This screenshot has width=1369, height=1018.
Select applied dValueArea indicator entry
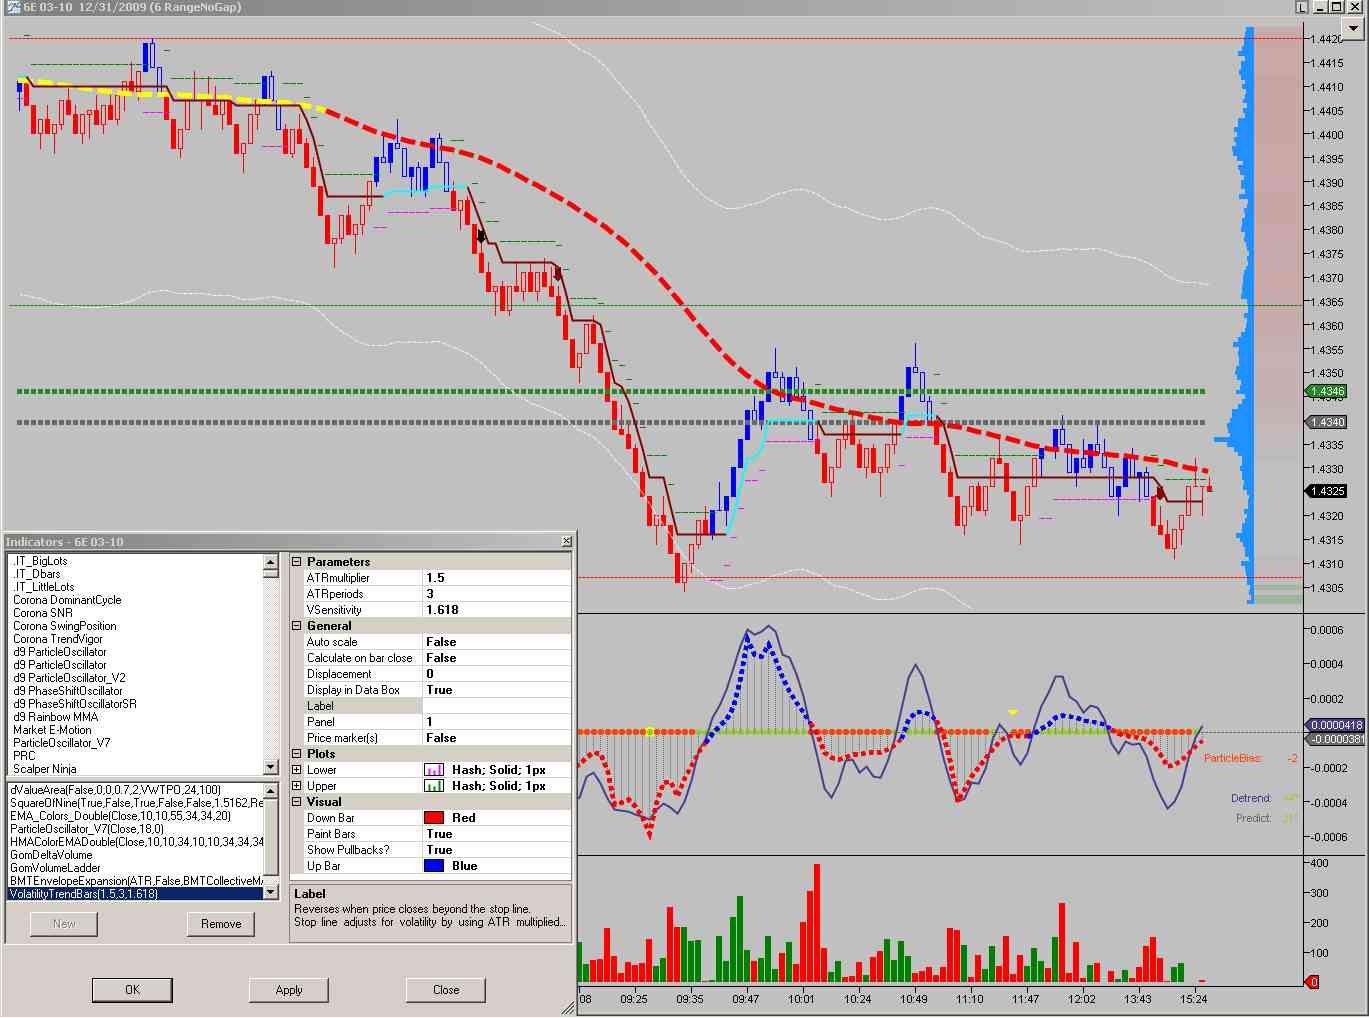pyautogui.click(x=135, y=790)
